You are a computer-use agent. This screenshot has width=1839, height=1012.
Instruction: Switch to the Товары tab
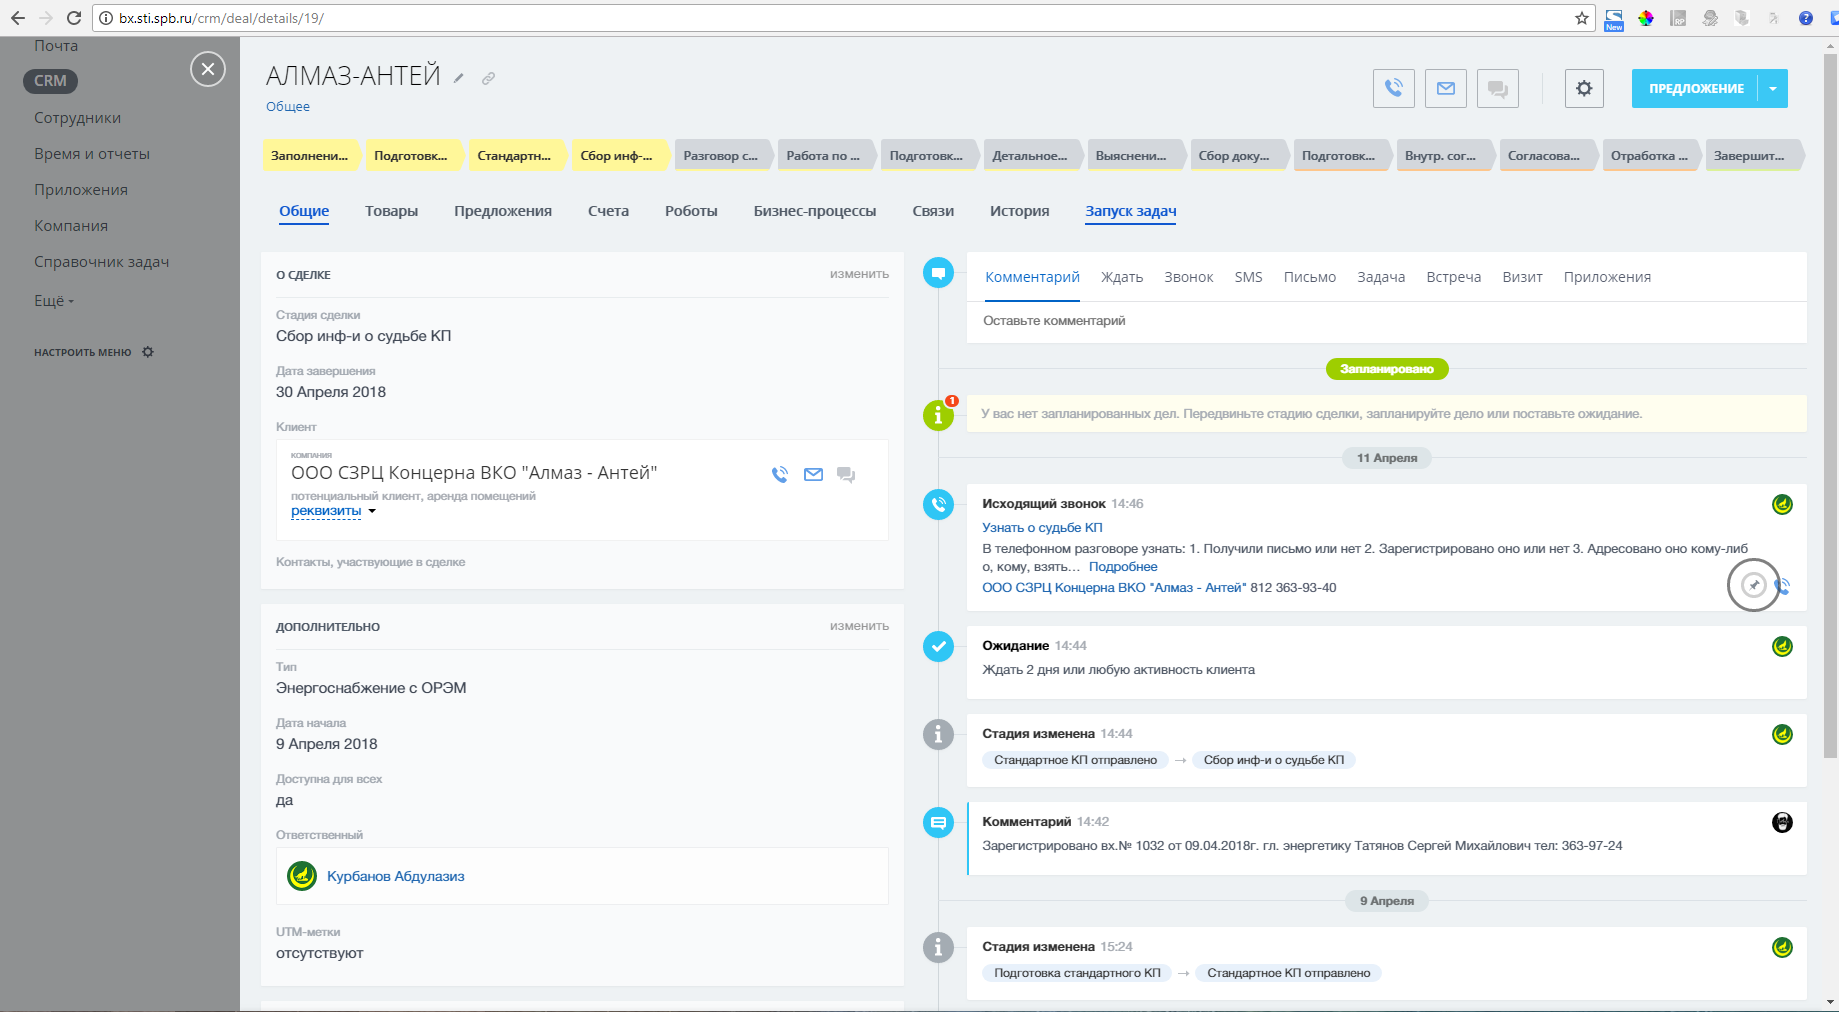coord(391,211)
